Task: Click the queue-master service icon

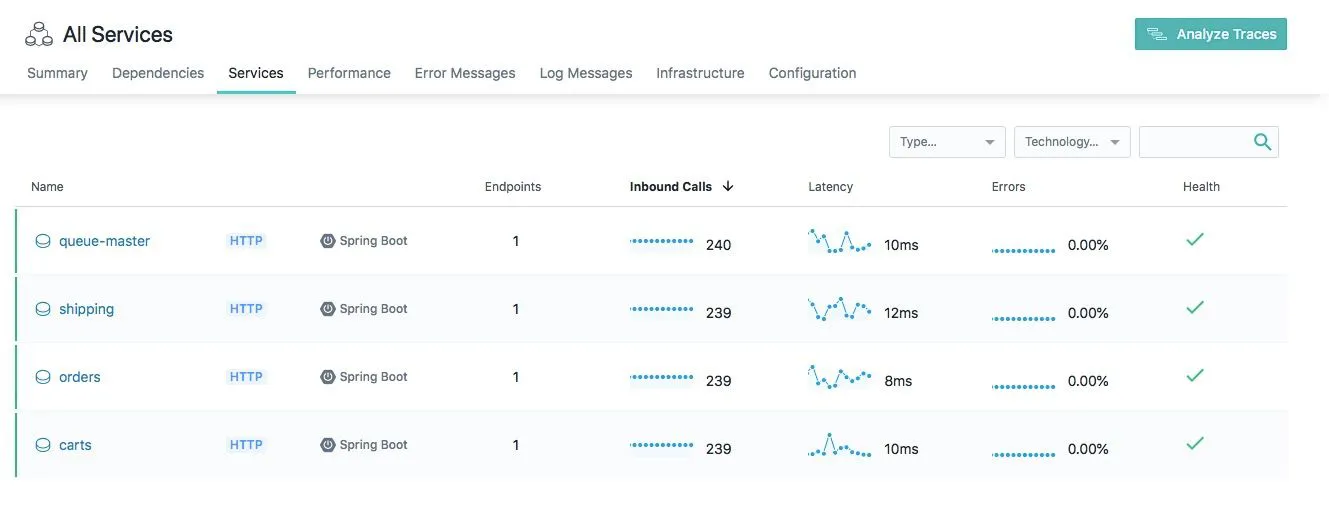Action: (x=43, y=241)
